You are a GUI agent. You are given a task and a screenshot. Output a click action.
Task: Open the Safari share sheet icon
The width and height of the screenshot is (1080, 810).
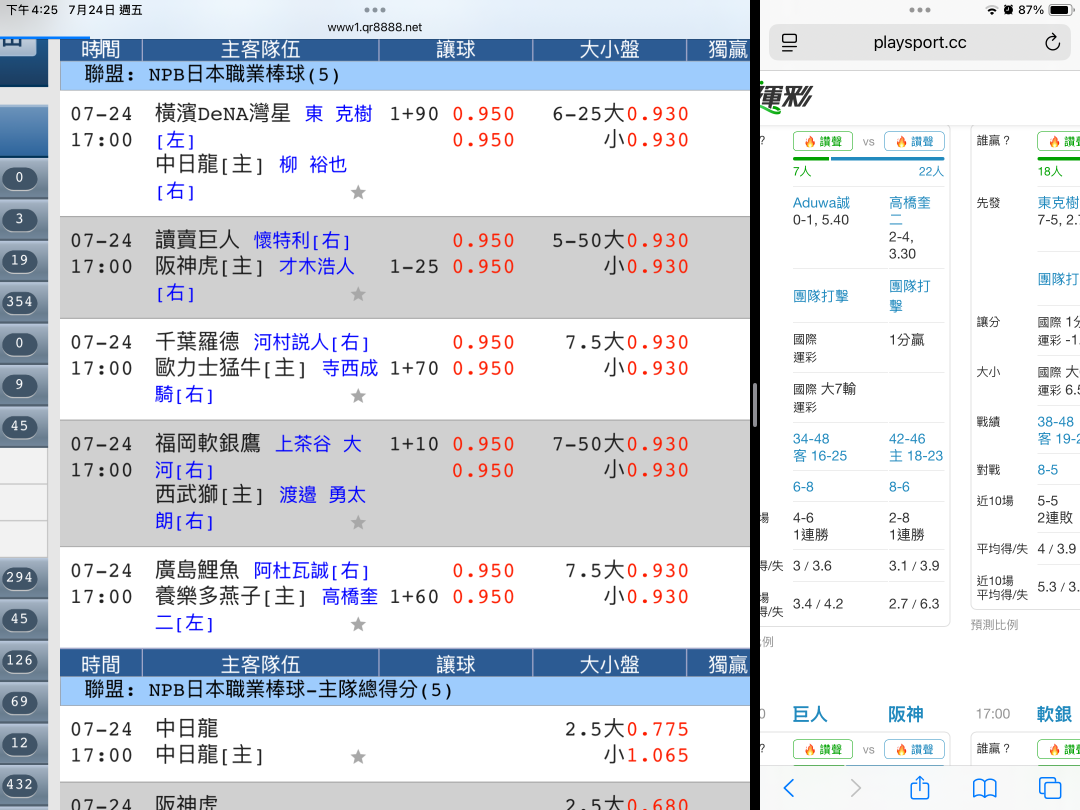point(920,787)
